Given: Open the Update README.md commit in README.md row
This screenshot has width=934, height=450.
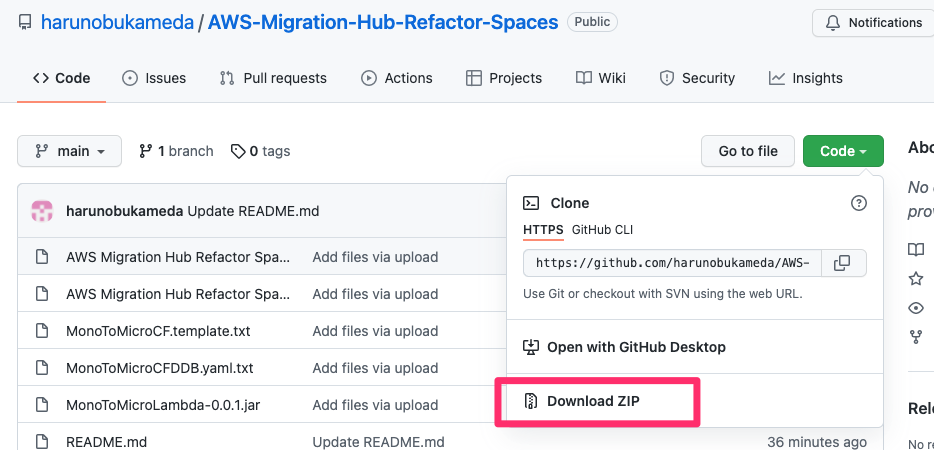Looking at the screenshot, I should pyautogui.click(x=378, y=442).
